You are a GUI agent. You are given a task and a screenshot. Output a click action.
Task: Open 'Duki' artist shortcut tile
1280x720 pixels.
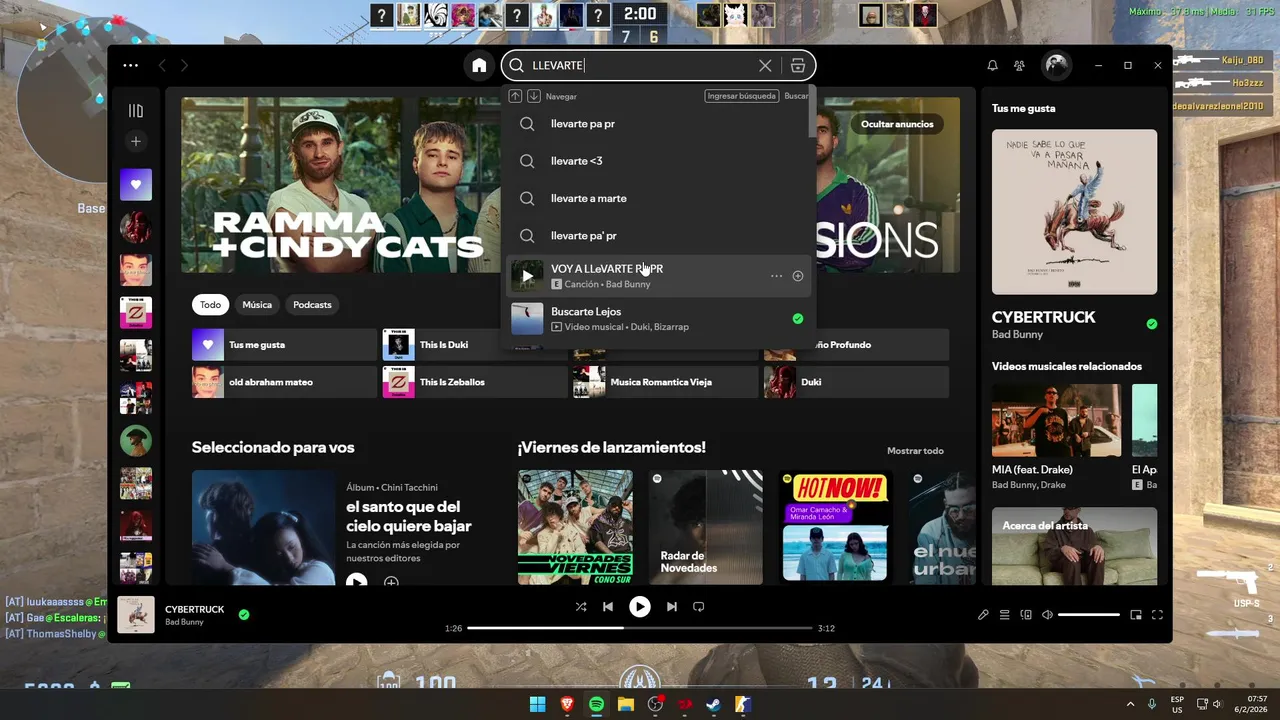pos(856,382)
